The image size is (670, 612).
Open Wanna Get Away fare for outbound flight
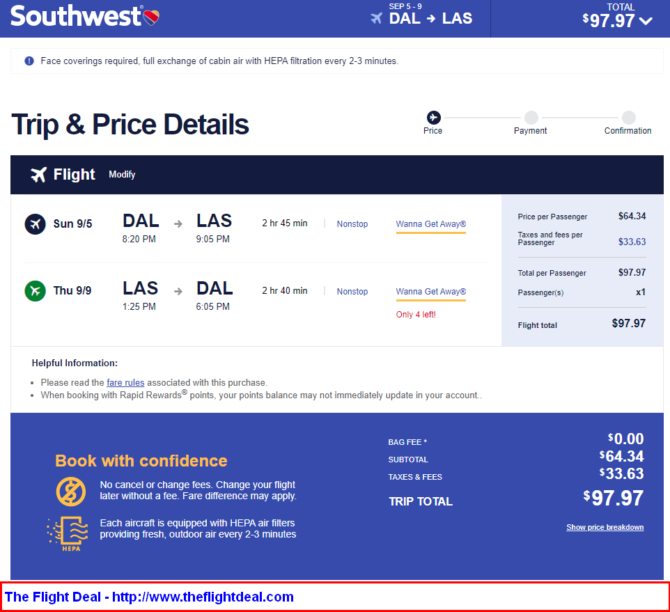point(431,224)
